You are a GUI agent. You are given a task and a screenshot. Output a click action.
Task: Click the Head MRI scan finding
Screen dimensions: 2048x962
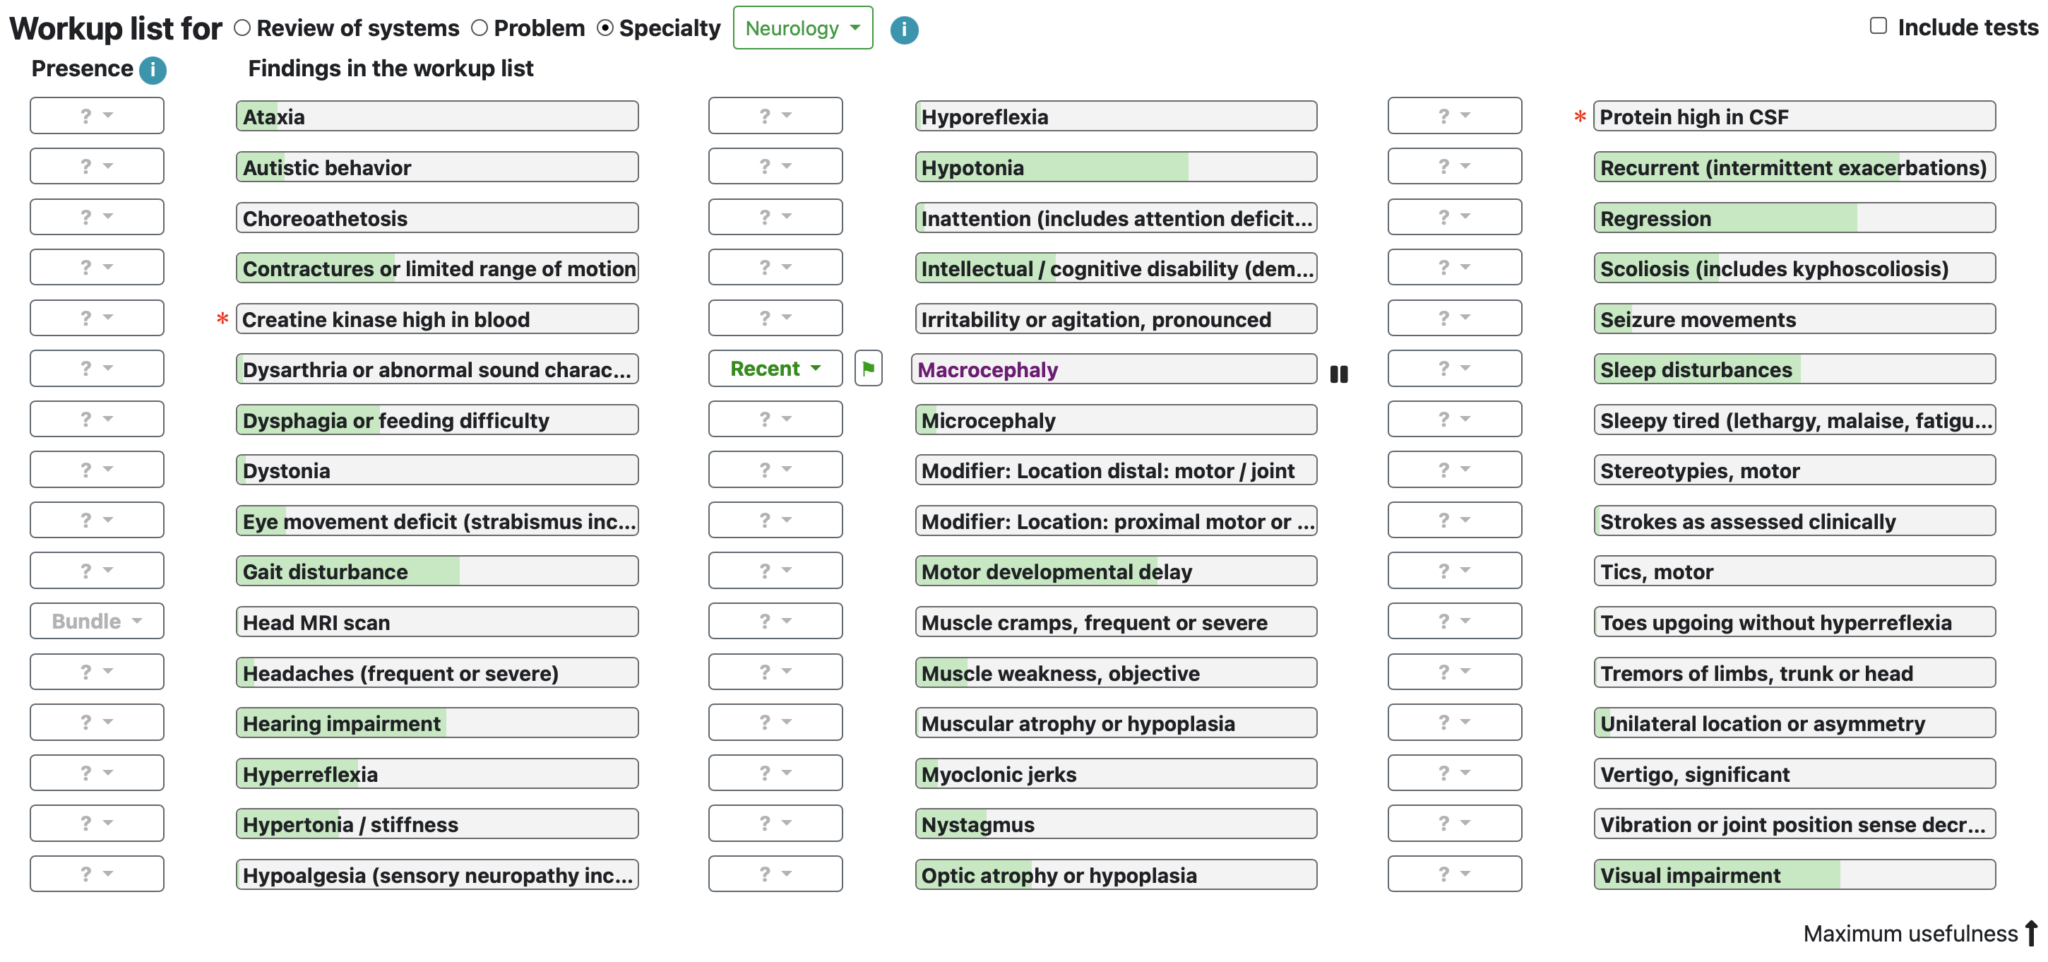(x=437, y=622)
